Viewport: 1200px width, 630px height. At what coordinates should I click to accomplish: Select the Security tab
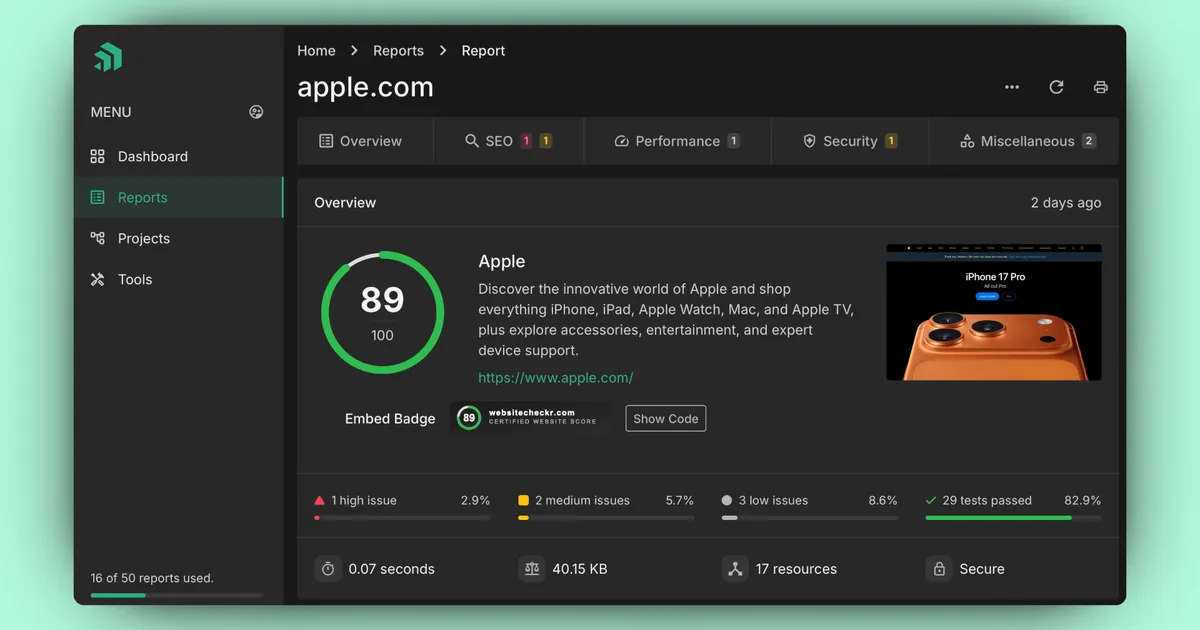click(x=849, y=141)
